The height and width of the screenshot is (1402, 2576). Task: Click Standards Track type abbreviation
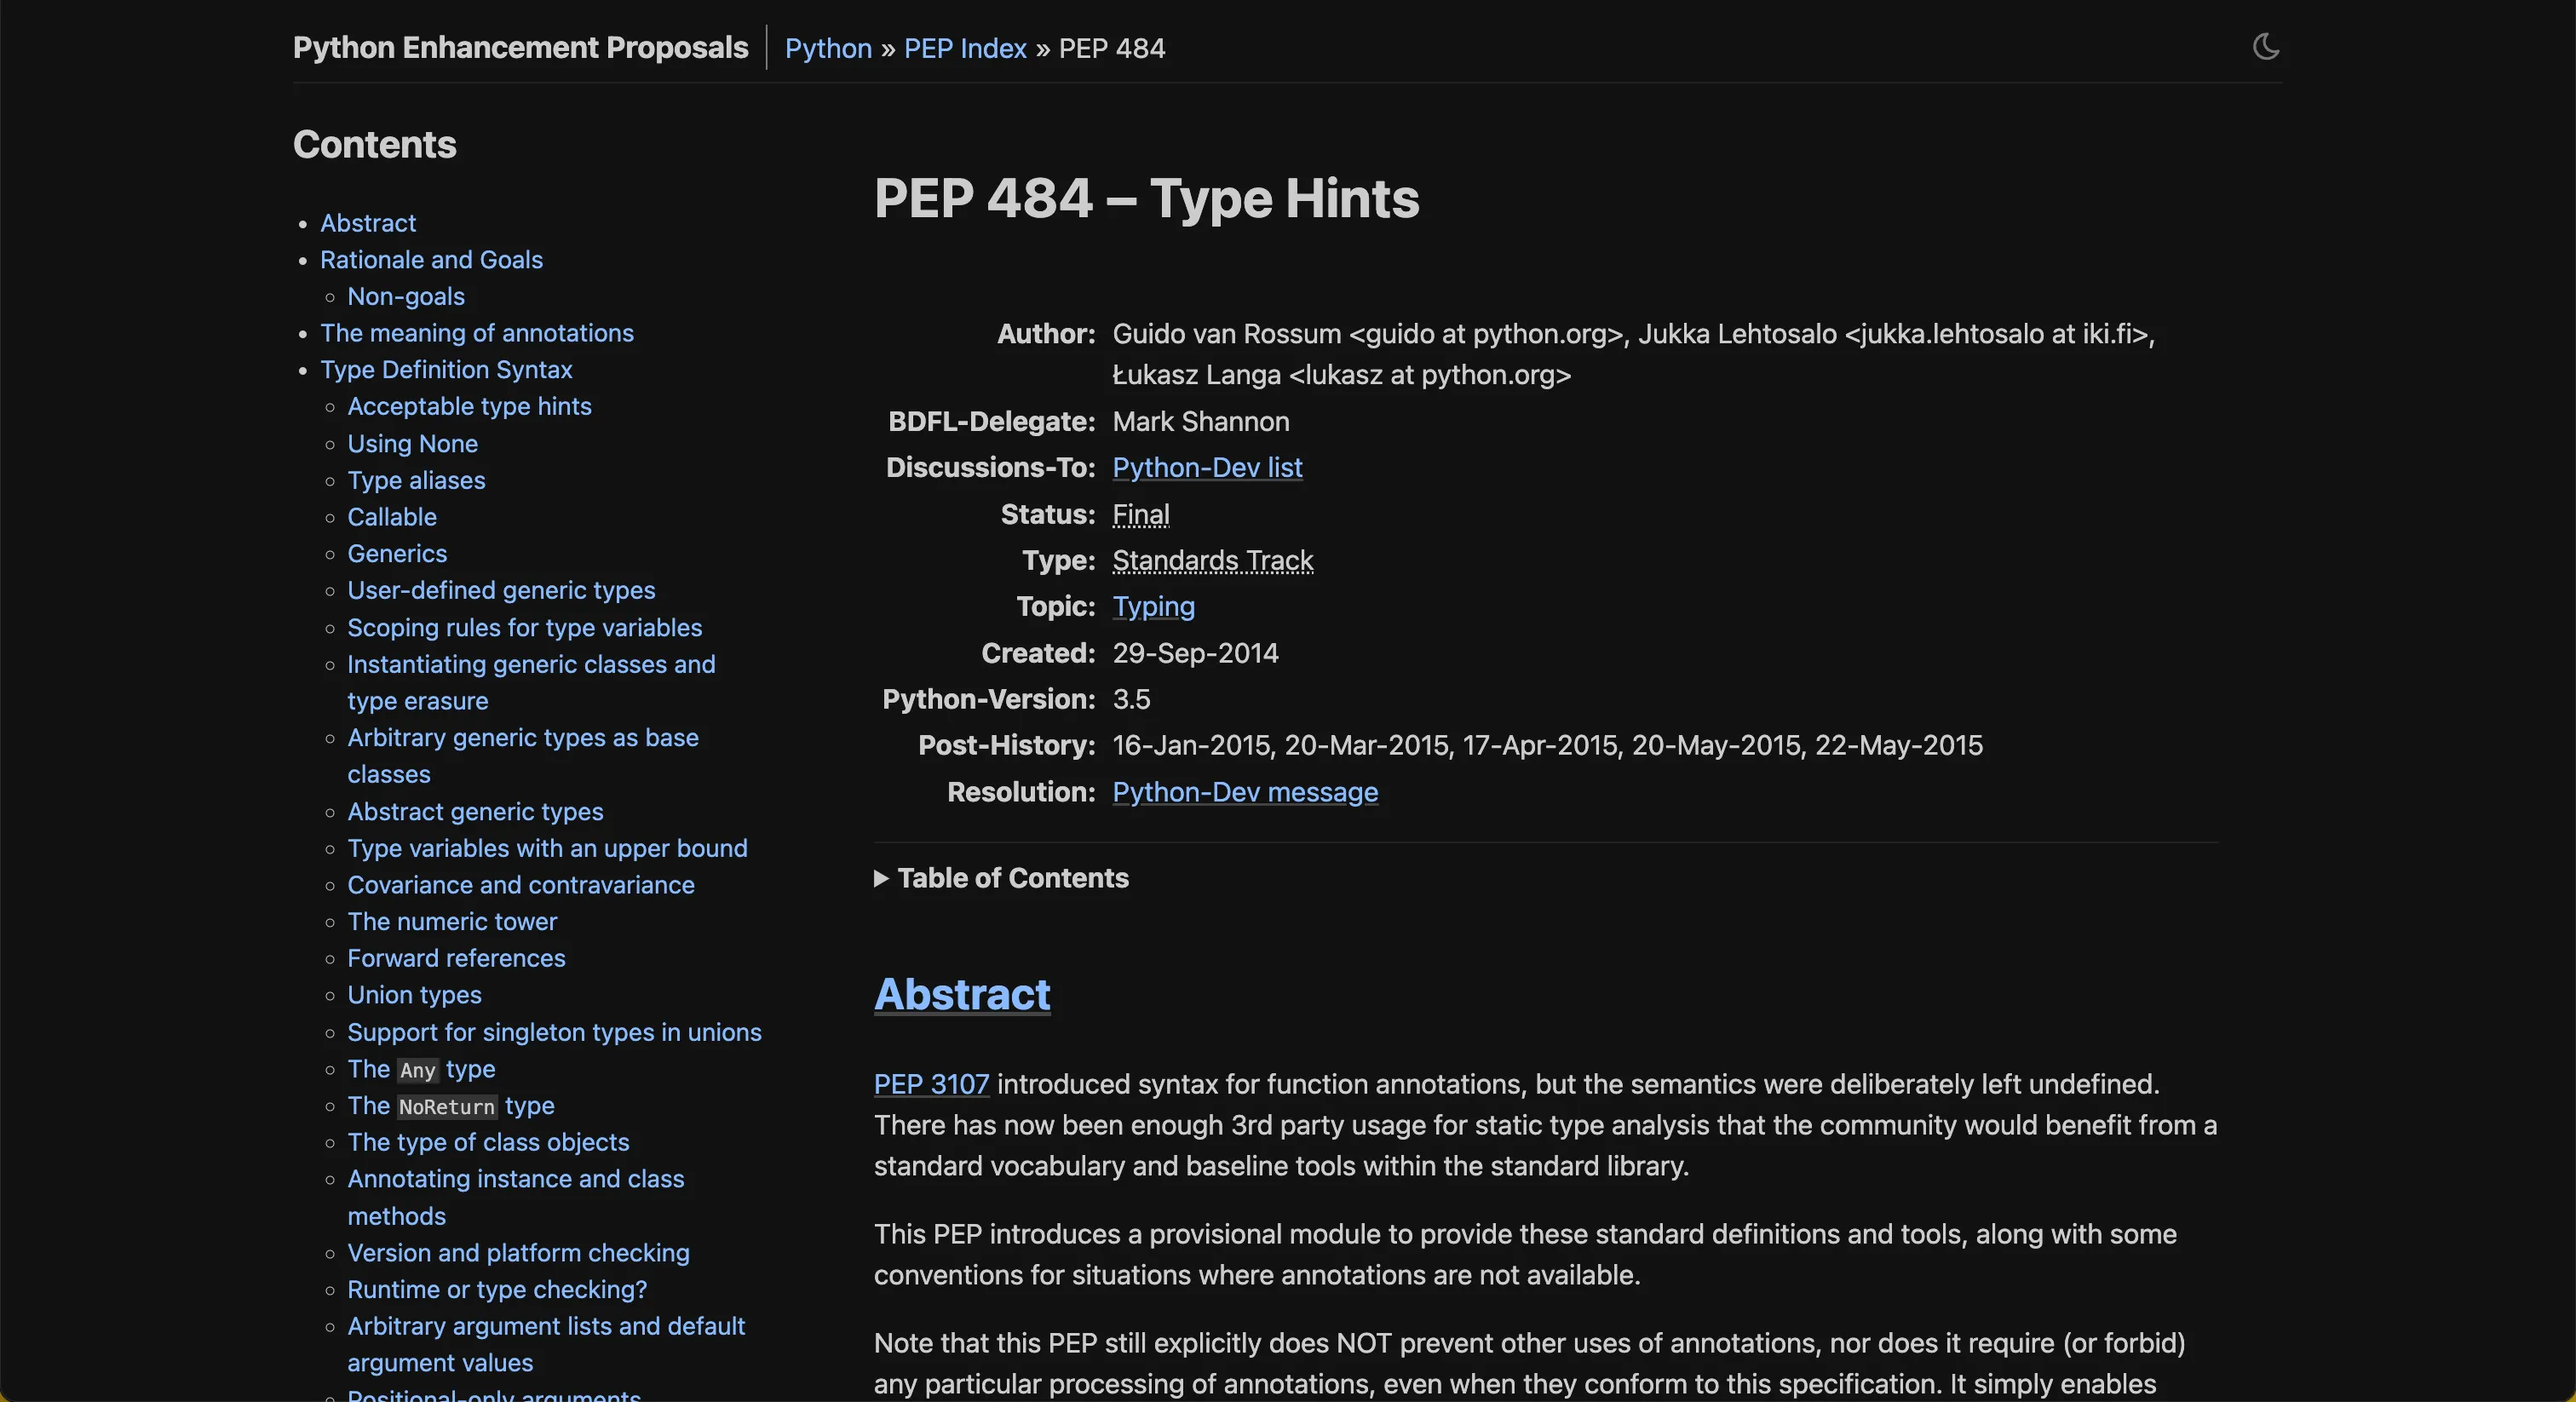[x=1212, y=560]
